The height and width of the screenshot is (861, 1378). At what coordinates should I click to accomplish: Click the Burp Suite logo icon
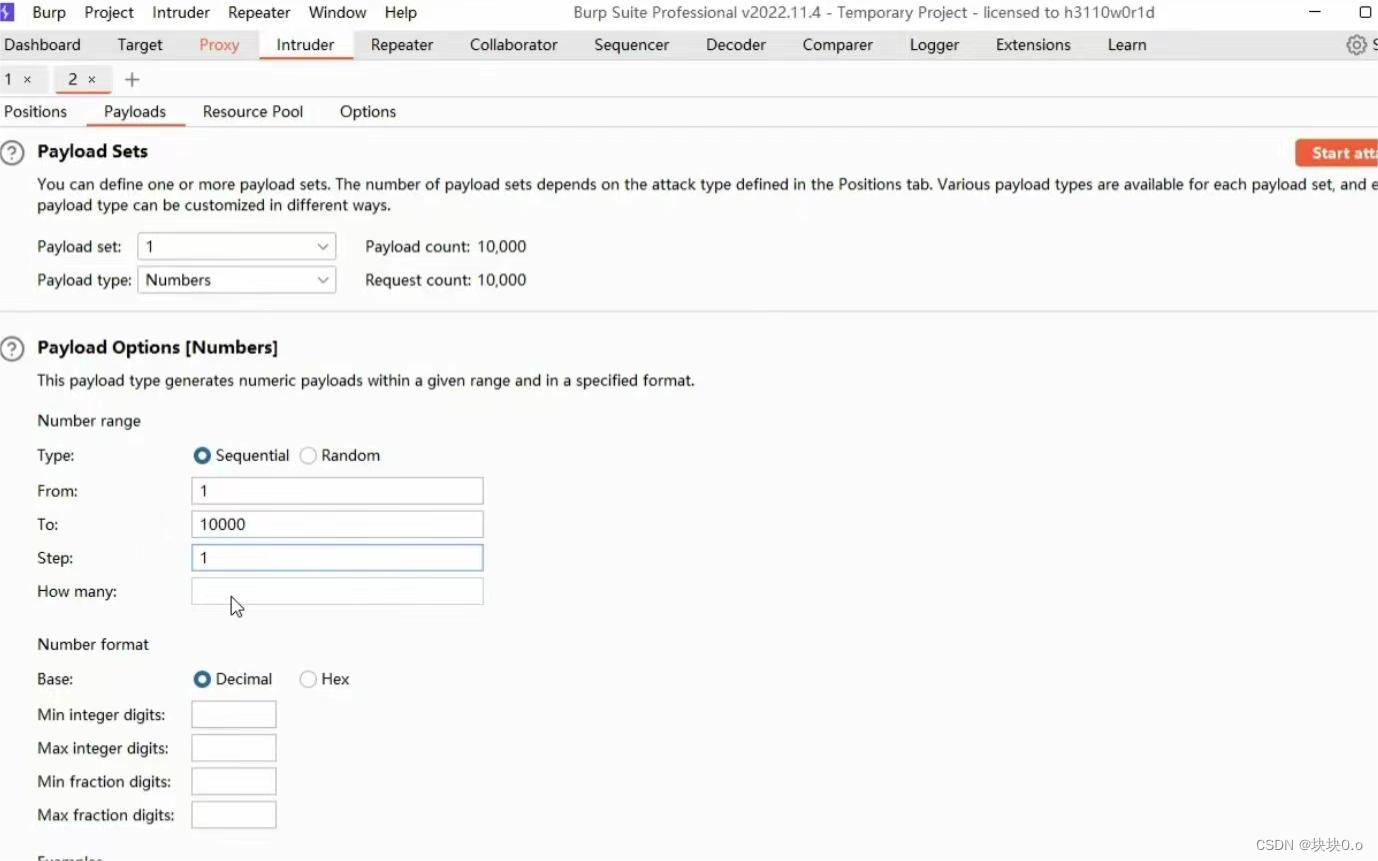point(7,12)
